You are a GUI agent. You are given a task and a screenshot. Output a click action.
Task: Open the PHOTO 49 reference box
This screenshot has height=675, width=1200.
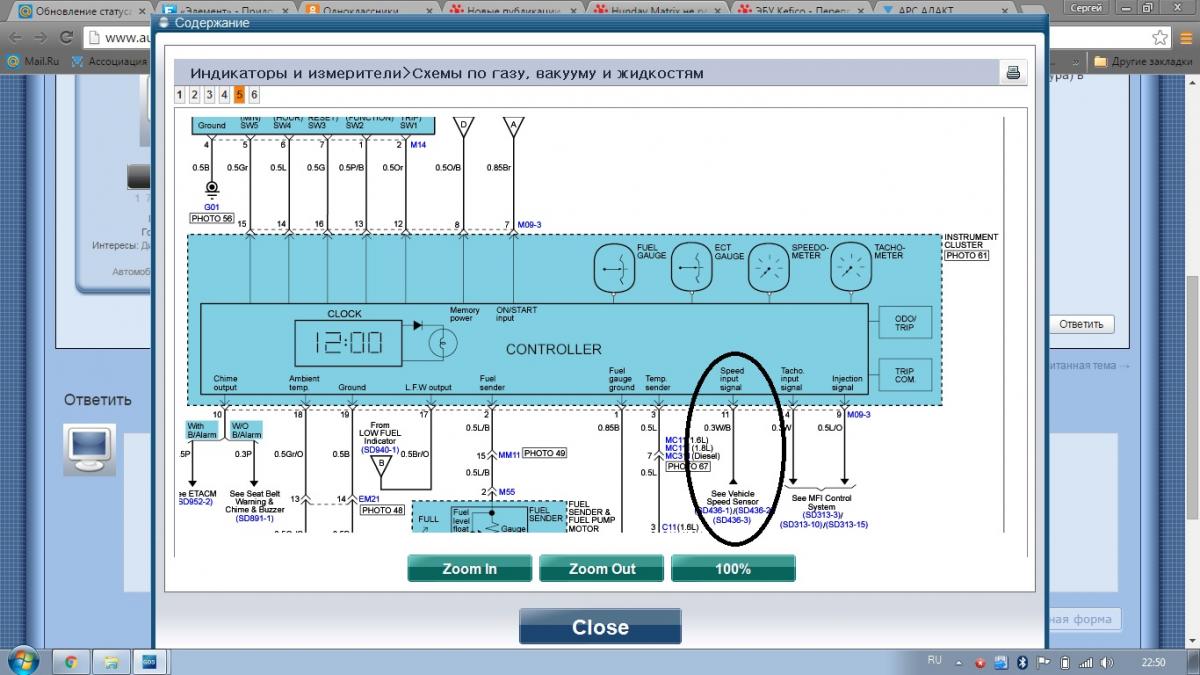click(x=545, y=453)
